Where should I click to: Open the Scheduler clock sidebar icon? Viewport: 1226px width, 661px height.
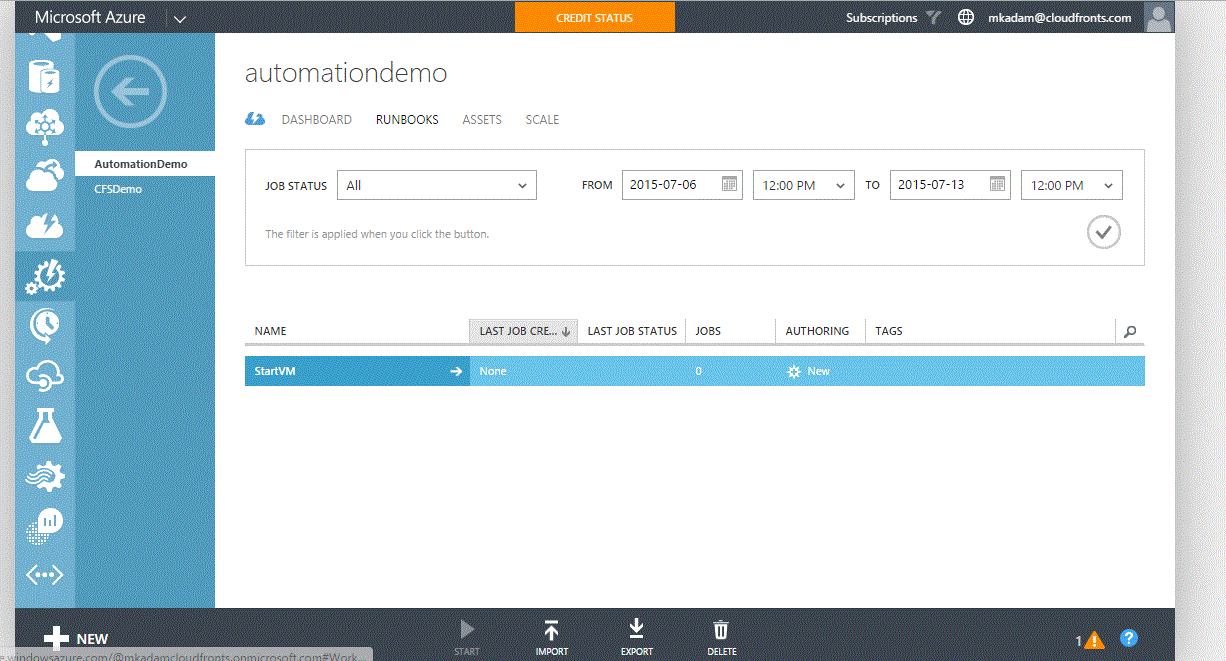click(44, 325)
